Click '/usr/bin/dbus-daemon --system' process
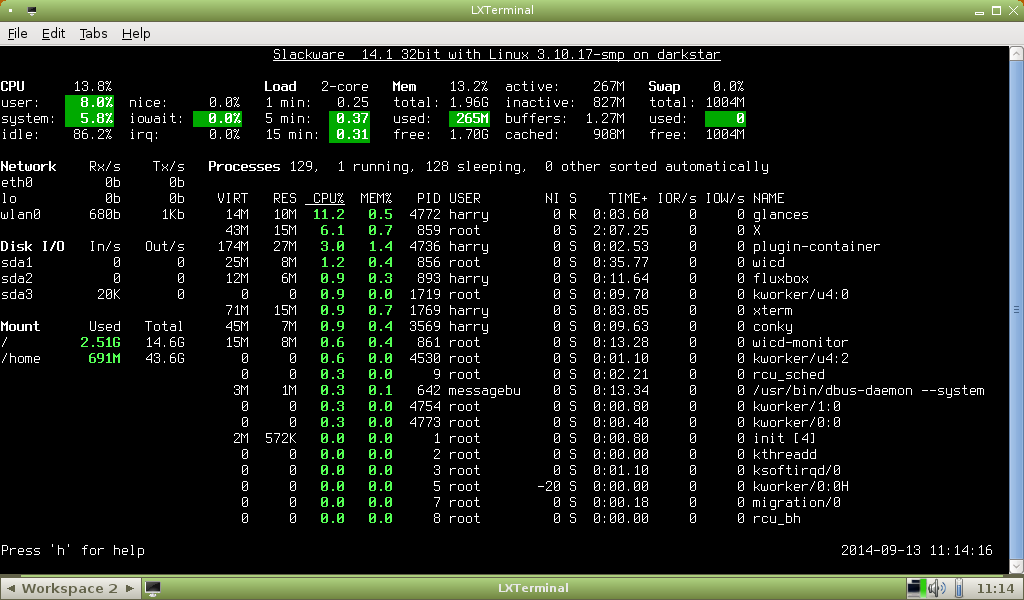The height and width of the screenshot is (600, 1024). [869, 390]
